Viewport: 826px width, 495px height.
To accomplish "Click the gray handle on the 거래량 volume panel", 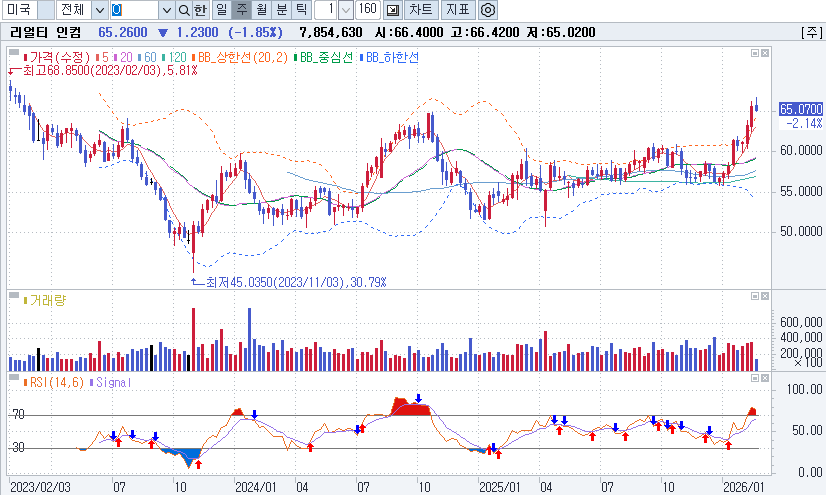I will tap(14, 298).
